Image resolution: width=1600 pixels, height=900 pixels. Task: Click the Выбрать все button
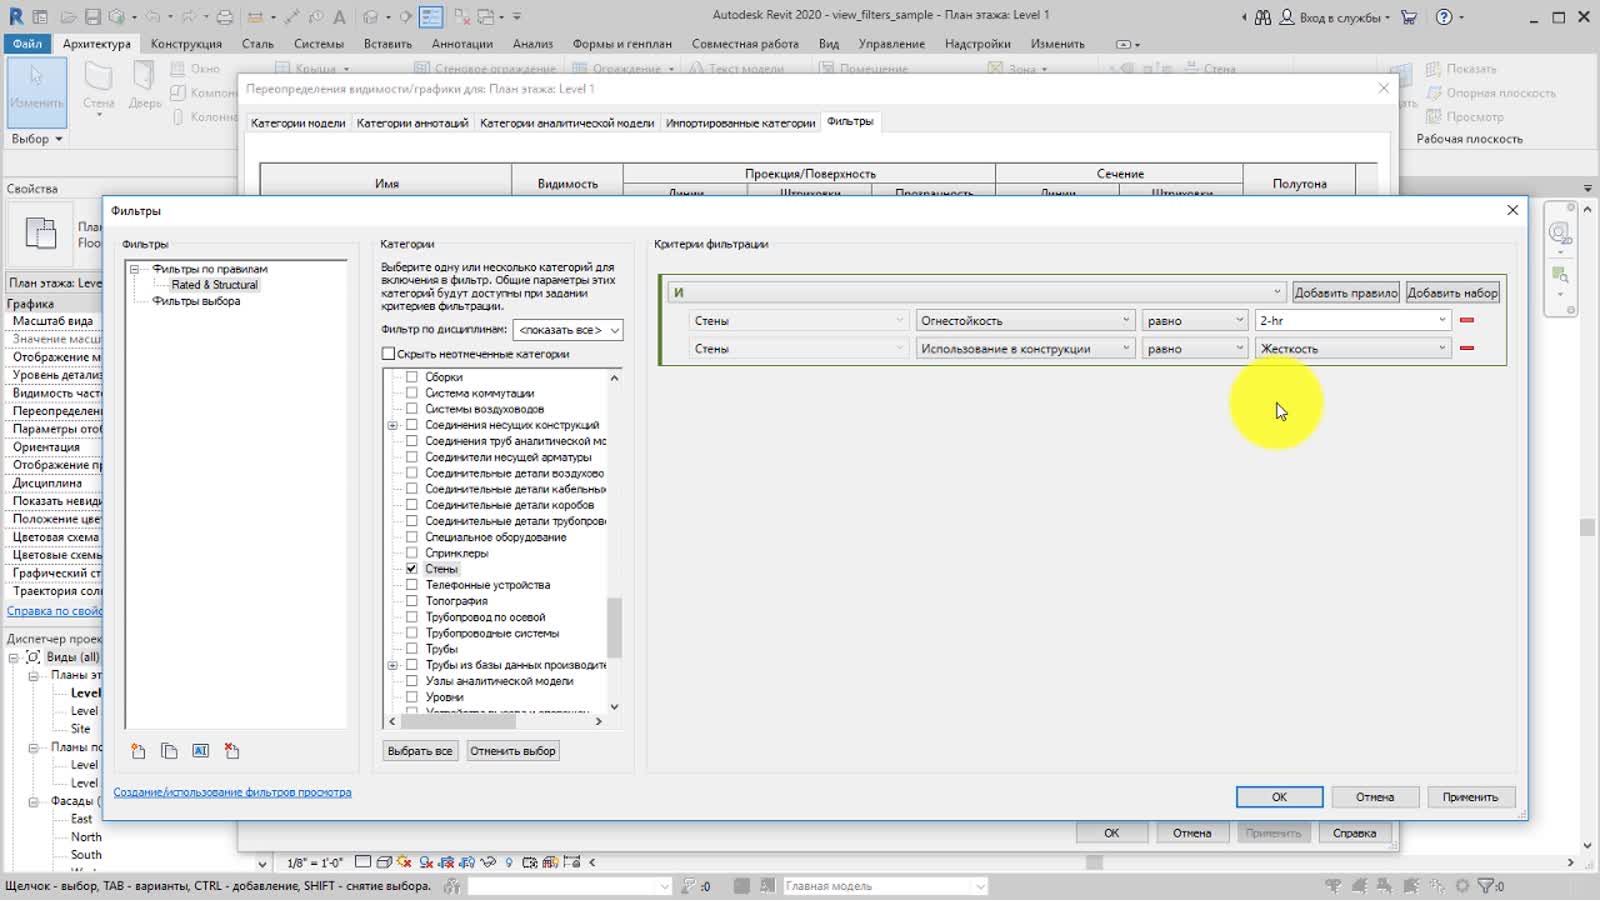click(420, 751)
